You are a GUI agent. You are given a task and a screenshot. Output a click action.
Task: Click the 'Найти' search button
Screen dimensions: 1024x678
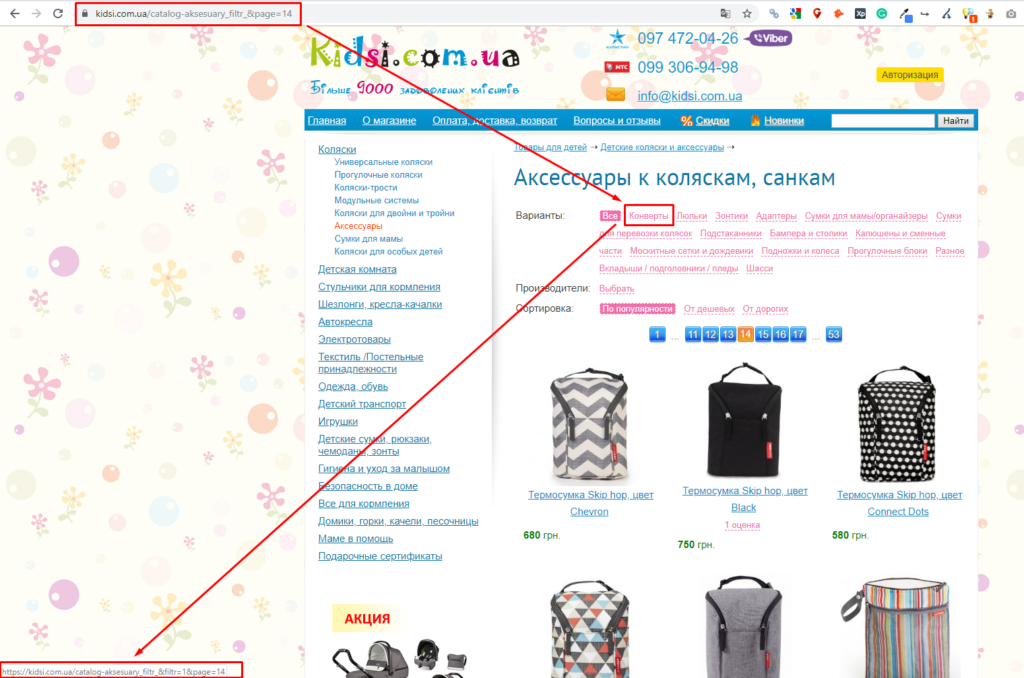tap(955, 120)
